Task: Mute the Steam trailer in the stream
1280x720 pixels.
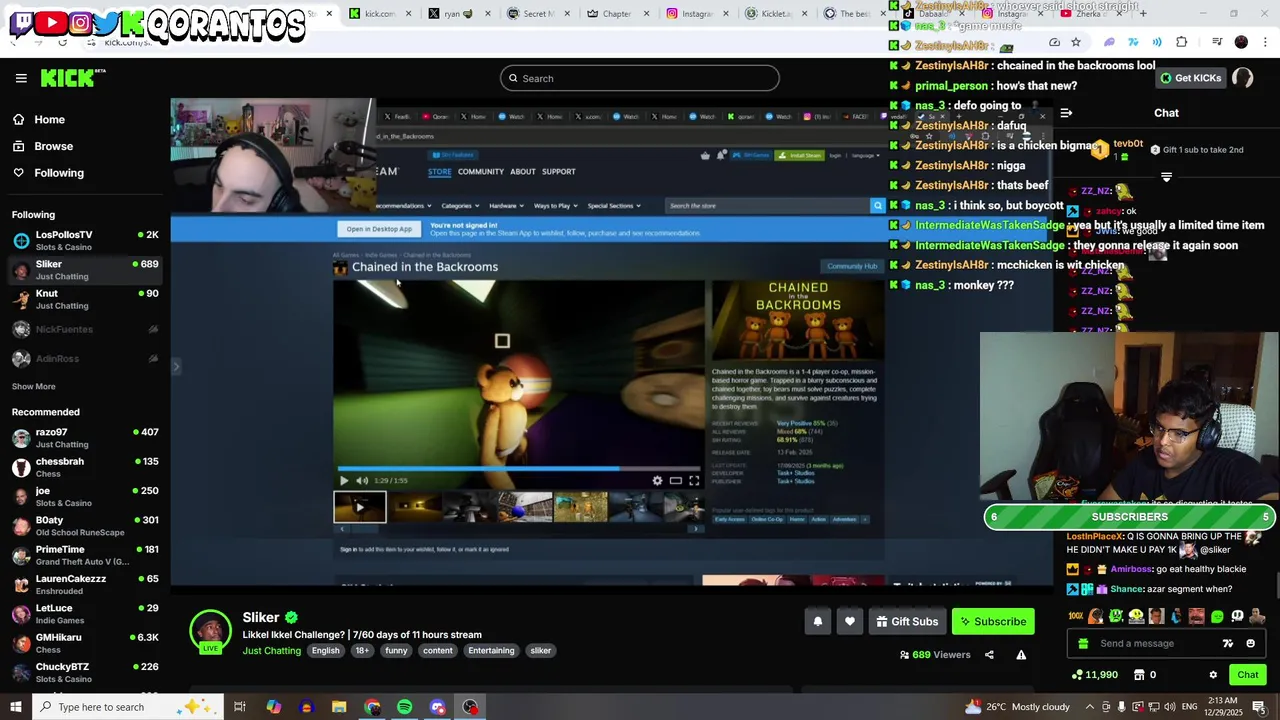Action: point(362,481)
